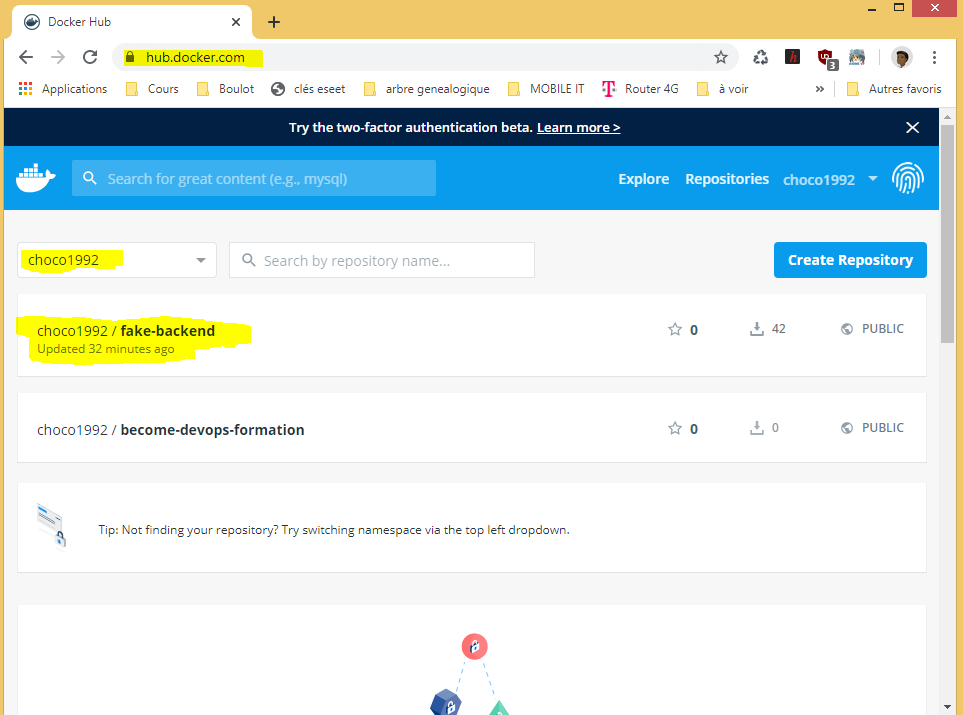Bookmark this page with the star icon
Viewport: 963px width, 715px height.
point(720,57)
